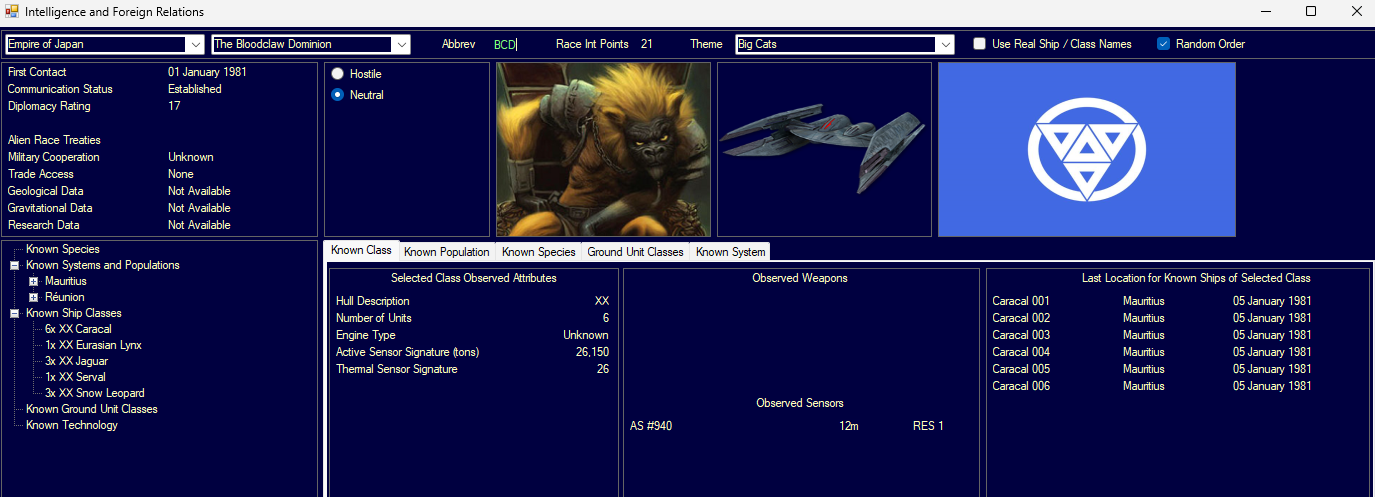Click the Research Data label
1375x497 pixels.
coord(43,225)
